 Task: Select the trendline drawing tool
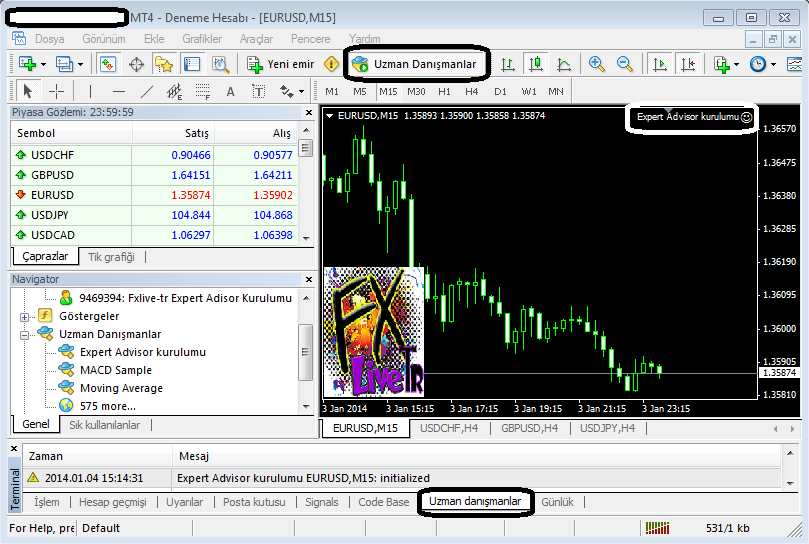(x=147, y=91)
